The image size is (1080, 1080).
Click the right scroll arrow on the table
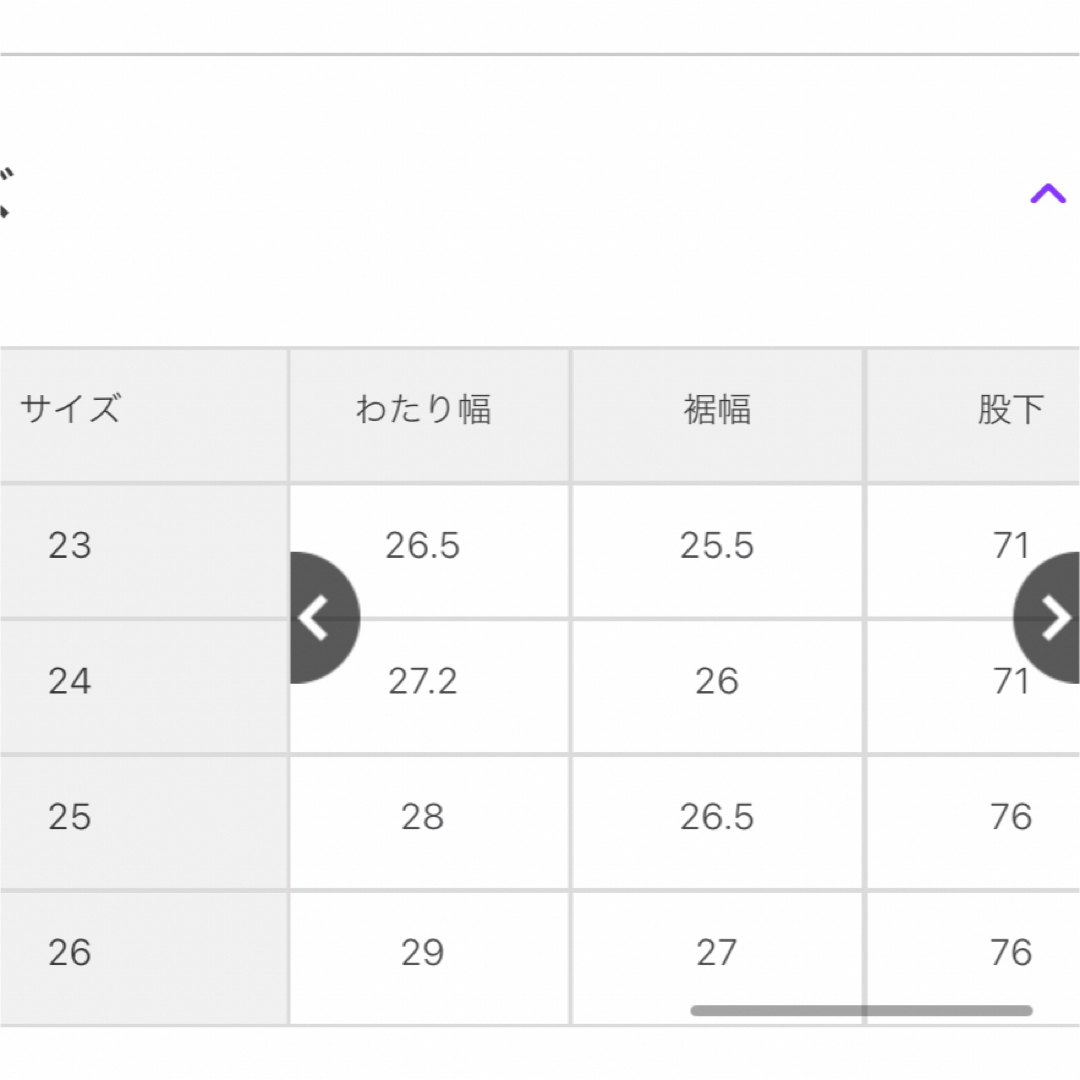1047,617
